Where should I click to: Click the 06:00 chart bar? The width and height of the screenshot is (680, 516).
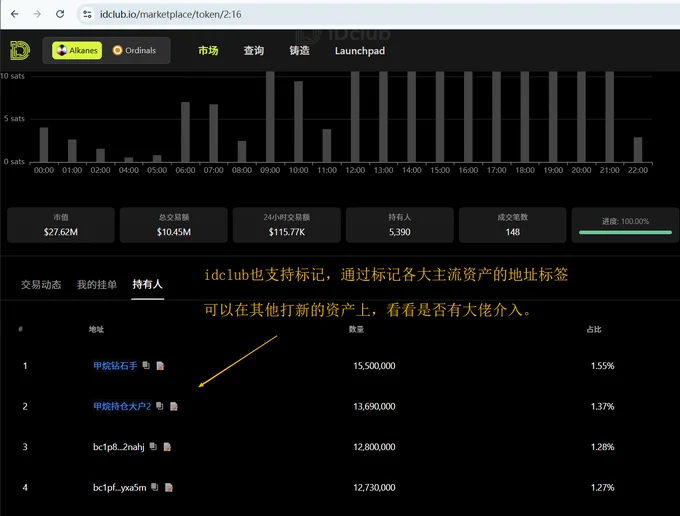(x=185, y=132)
